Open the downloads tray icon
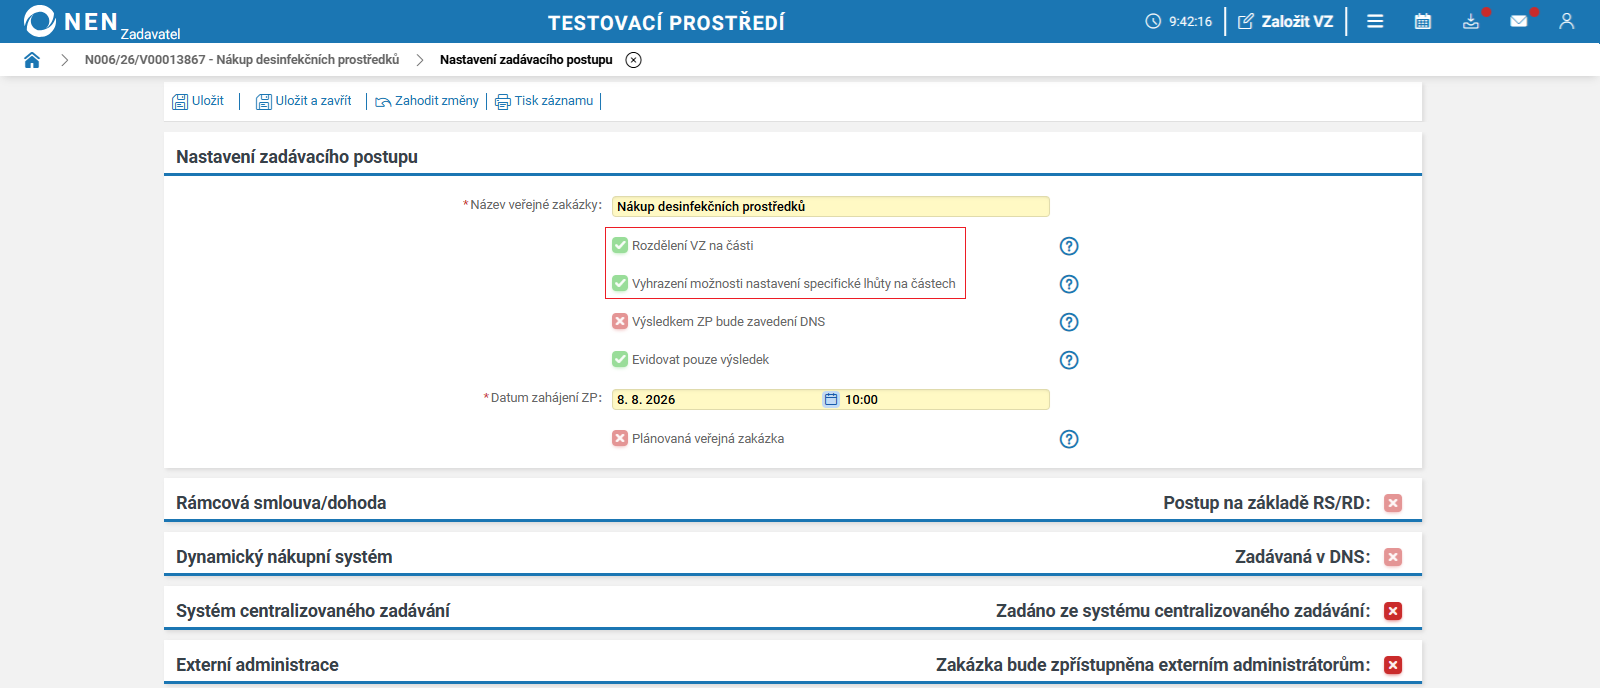The width and height of the screenshot is (1600, 688). point(1471,21)
